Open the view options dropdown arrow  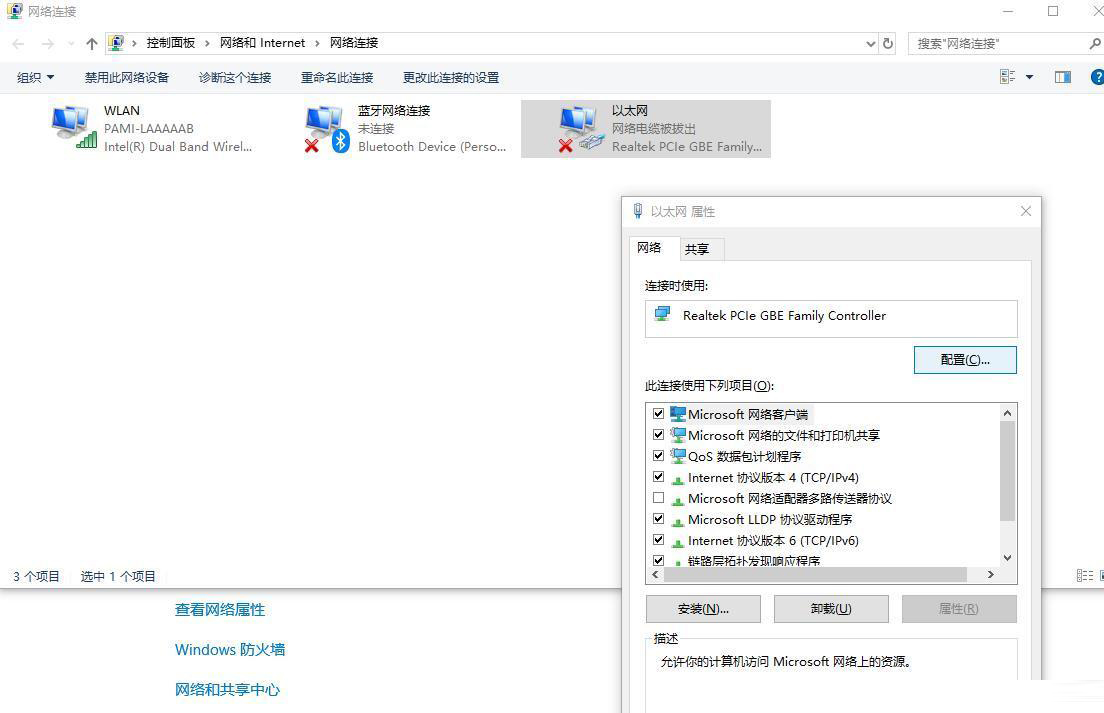coord(1028,77)
